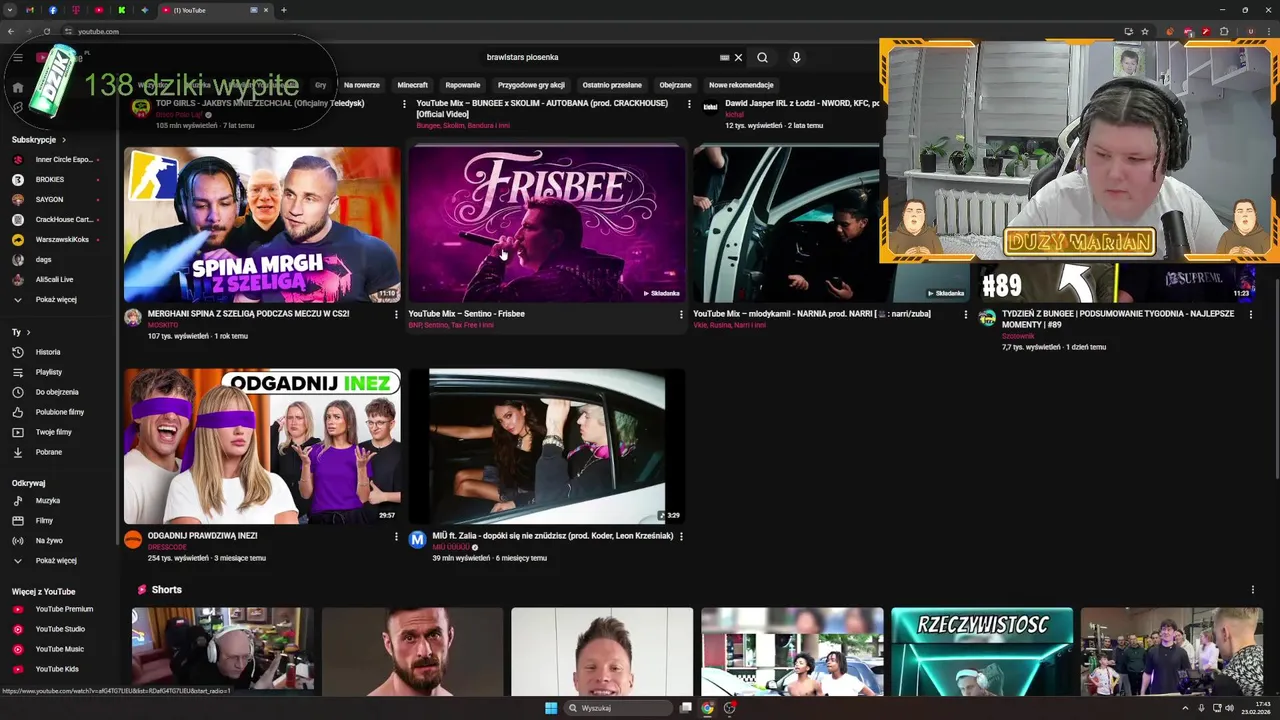The width and height of the screenshot is (1280, 720).
Task: Select the Nowe rekomendacje chip
Action: [741, 85]
